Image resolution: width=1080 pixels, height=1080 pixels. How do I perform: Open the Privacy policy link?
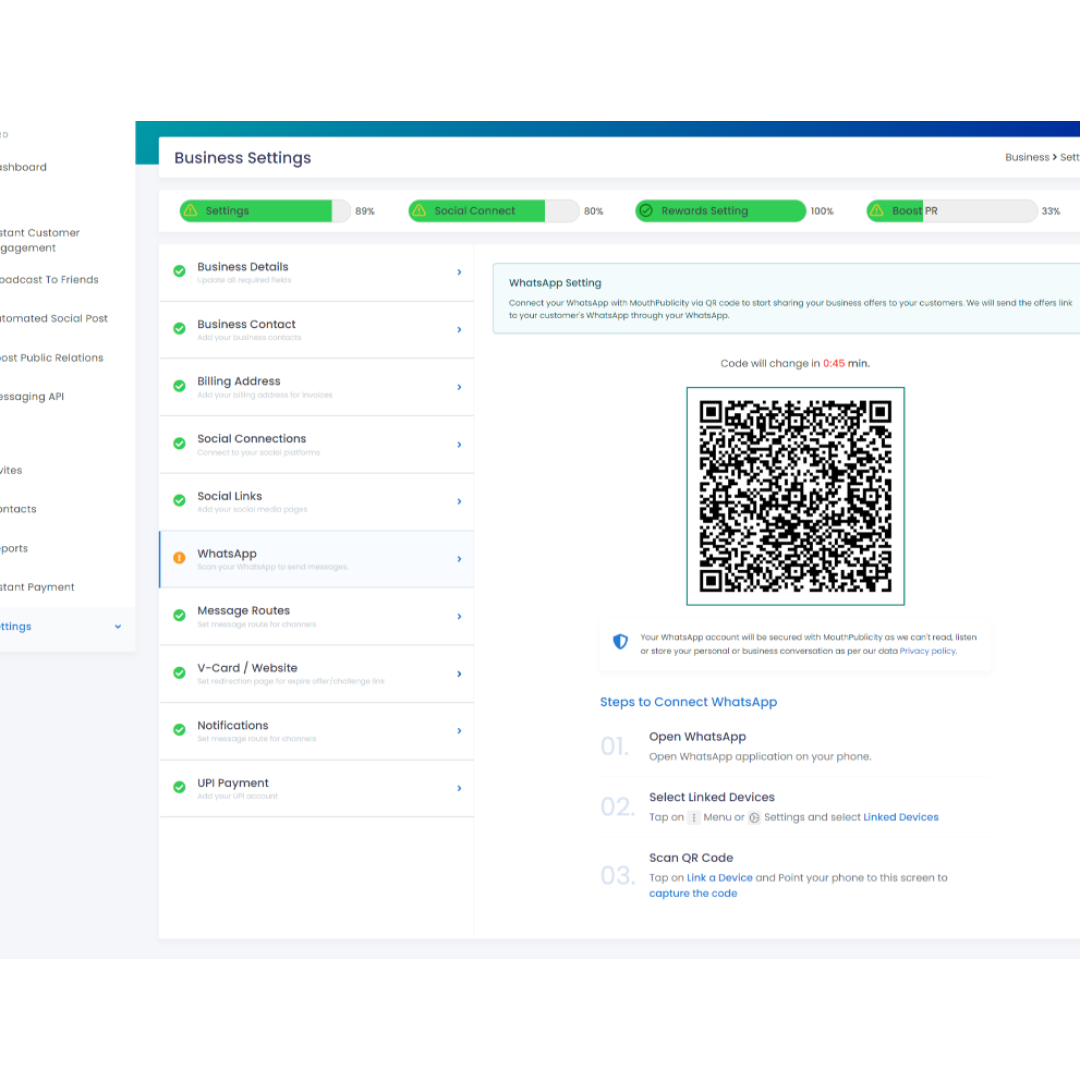(928, 651)
